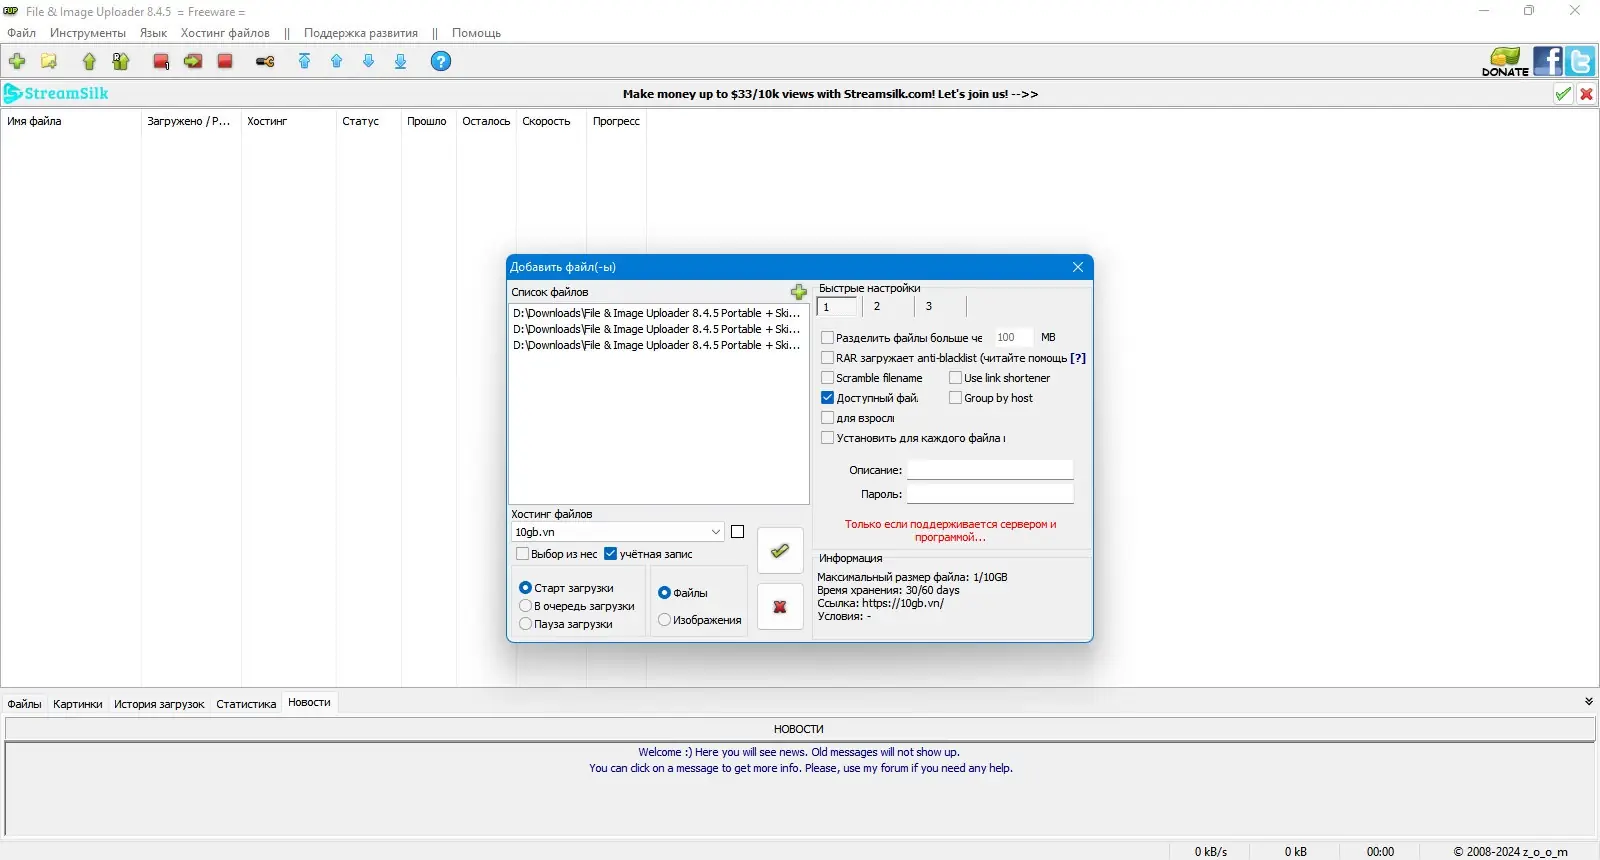Open the "Помощь" menu
This screenshot has height=860, width=1600.
476,33
